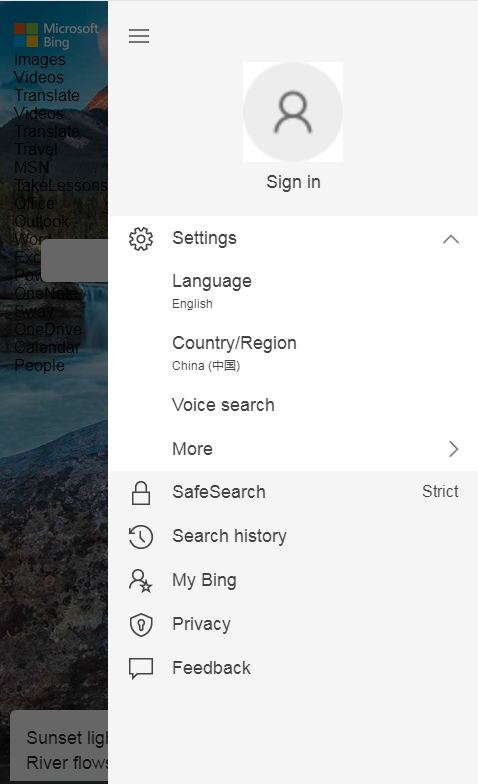Image resolution: width=478 pixels, height=784 pixels.
Task: Click the user avatar icon
Action: pyautogui.click(x=293, y=112)
